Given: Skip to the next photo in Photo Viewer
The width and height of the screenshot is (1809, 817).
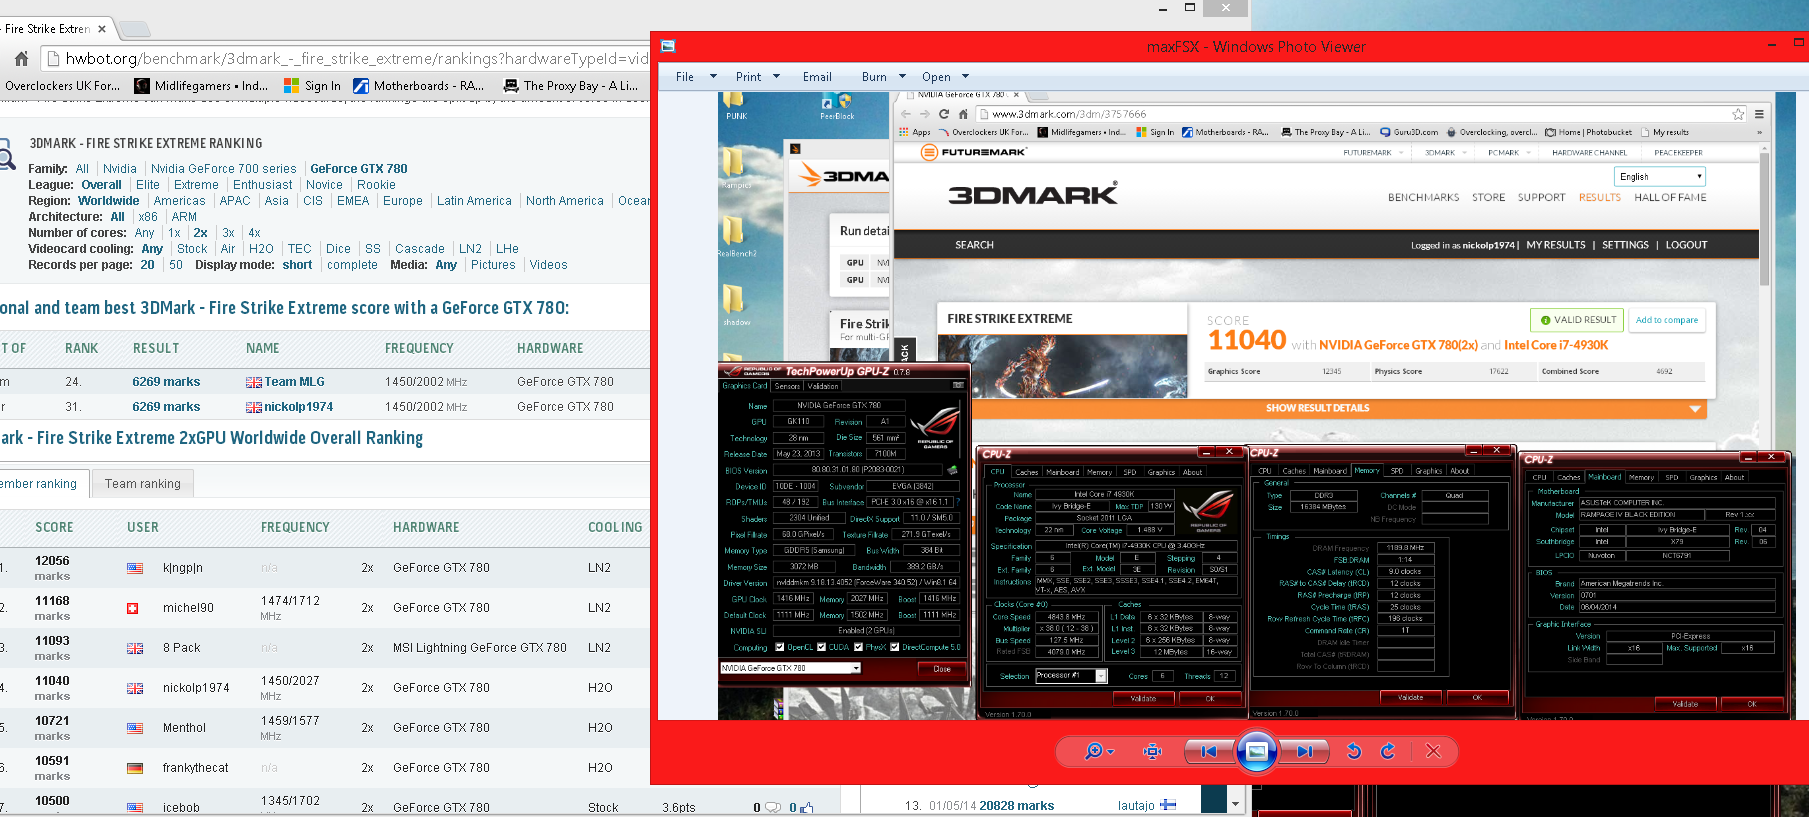Looking at the screenshot, I should pyautogui.click(x=1304, y=751).
